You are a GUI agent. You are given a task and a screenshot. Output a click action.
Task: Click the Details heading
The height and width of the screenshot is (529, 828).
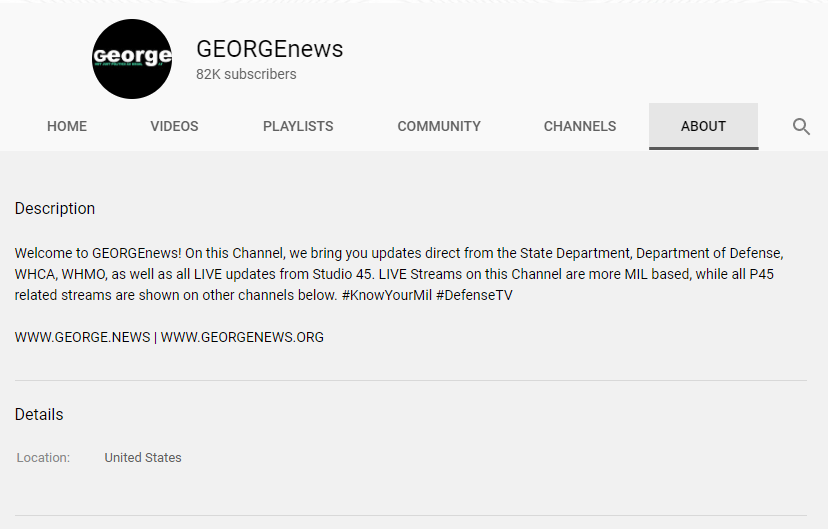[39, 414]
